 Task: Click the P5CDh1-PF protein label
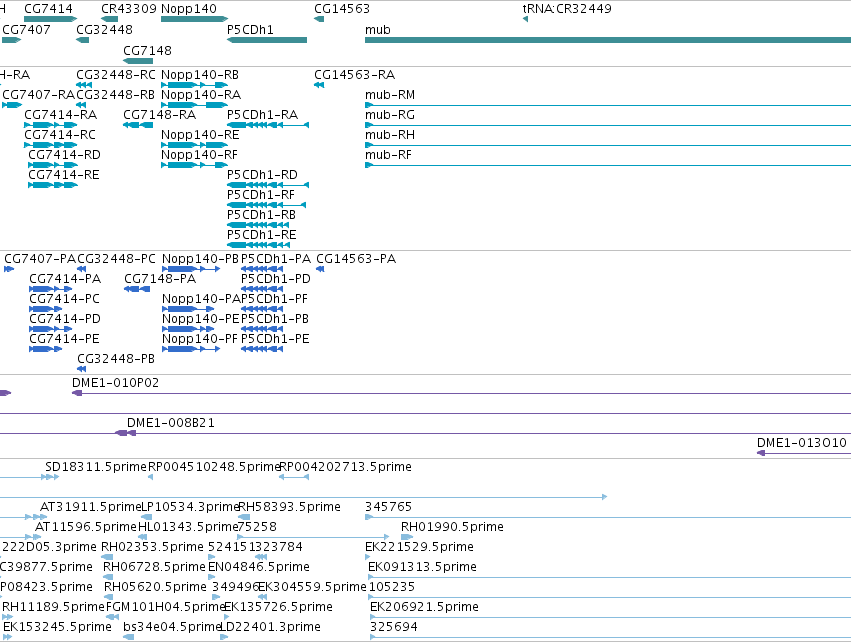tap(275, 299)
